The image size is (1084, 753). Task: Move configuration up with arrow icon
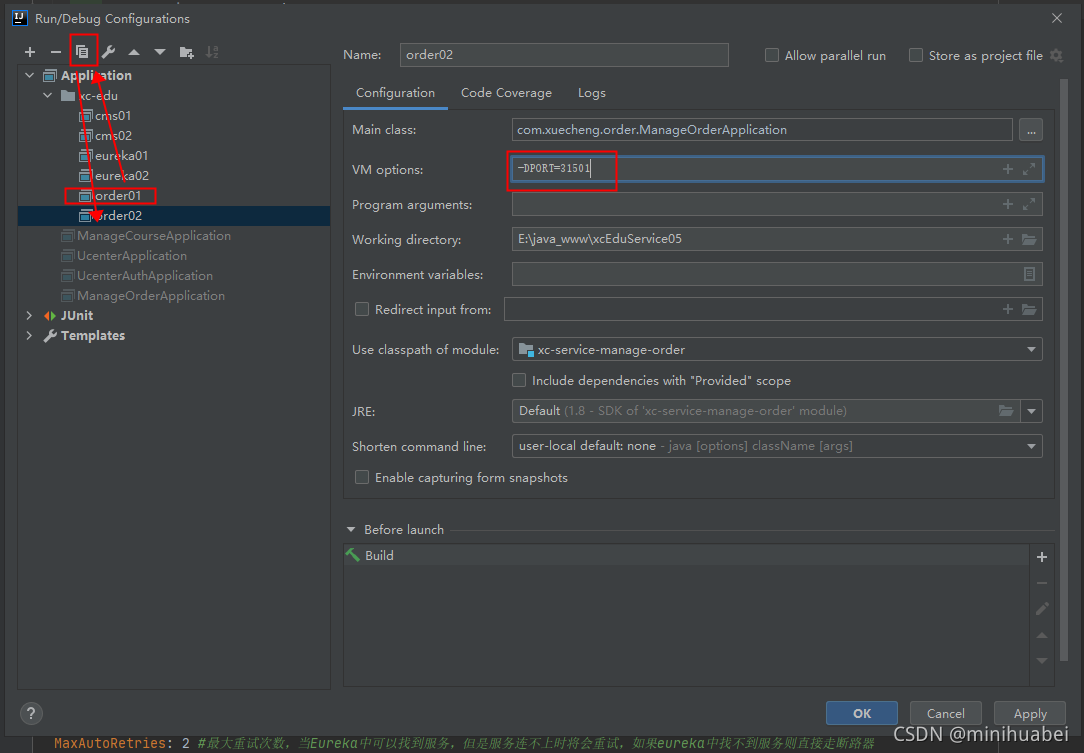(x=134, y=52)
